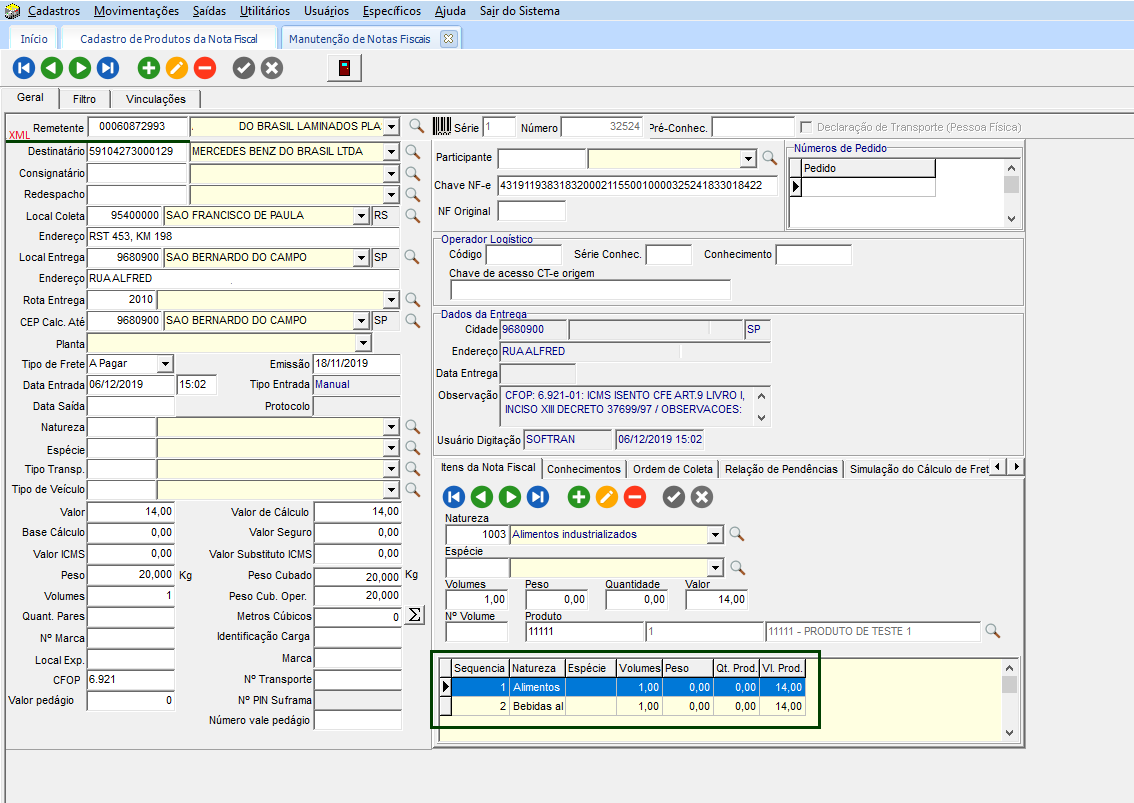Click the red exit door icon
1134x803 pixels.
coord(344,68)
